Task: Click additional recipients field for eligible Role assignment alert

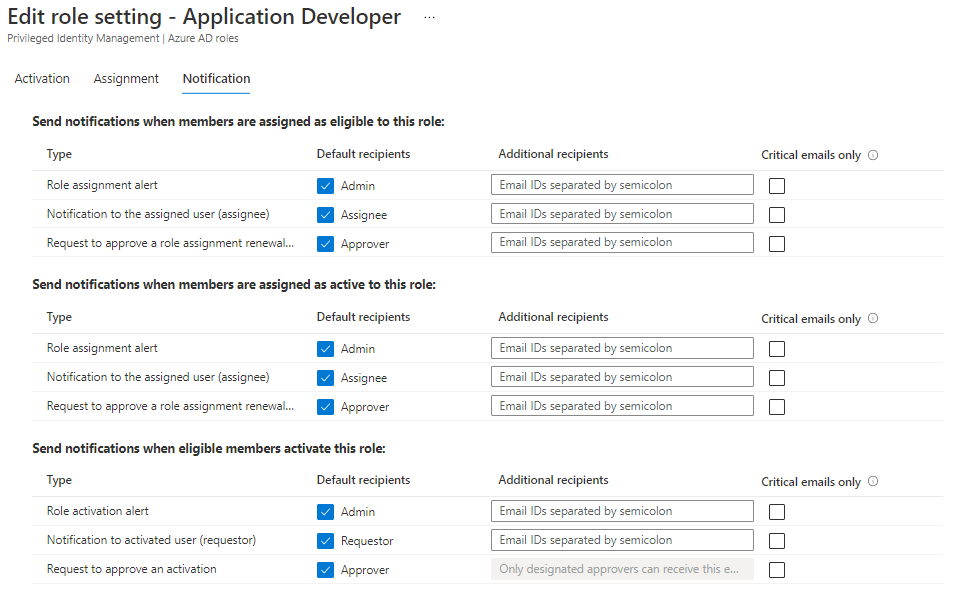Action: tap(622, 185)
